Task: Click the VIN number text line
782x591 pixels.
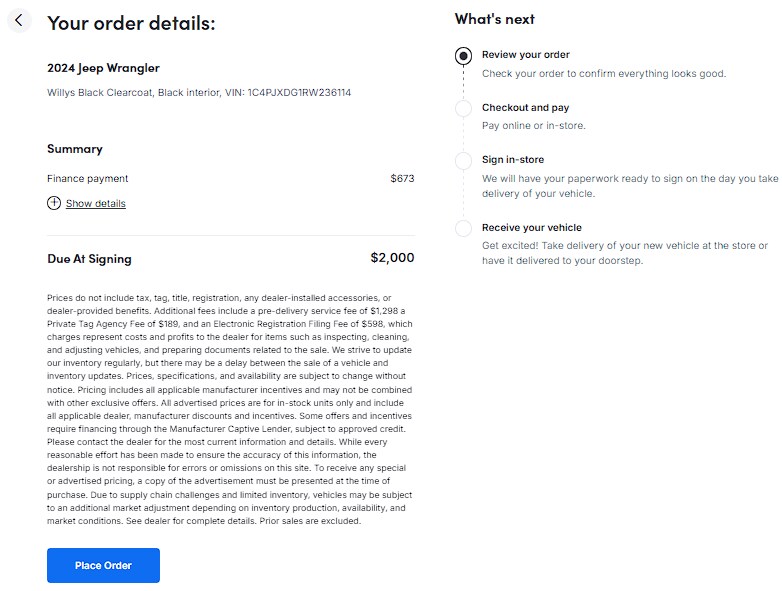Action: click(199, 92)
